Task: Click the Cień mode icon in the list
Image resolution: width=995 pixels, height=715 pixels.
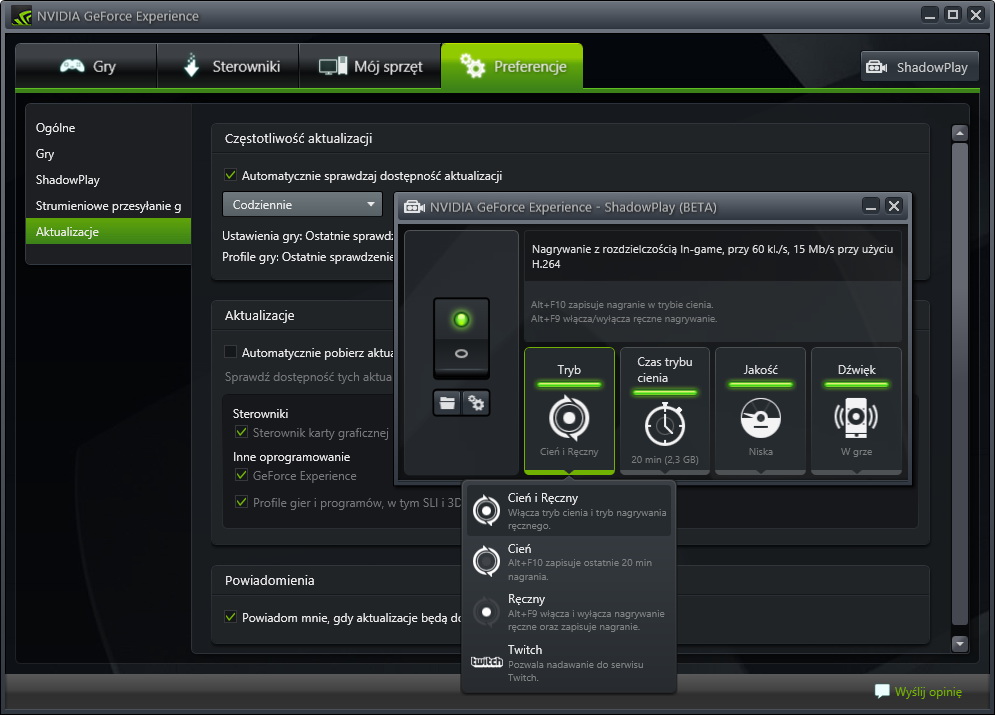Action: (487, 561)
